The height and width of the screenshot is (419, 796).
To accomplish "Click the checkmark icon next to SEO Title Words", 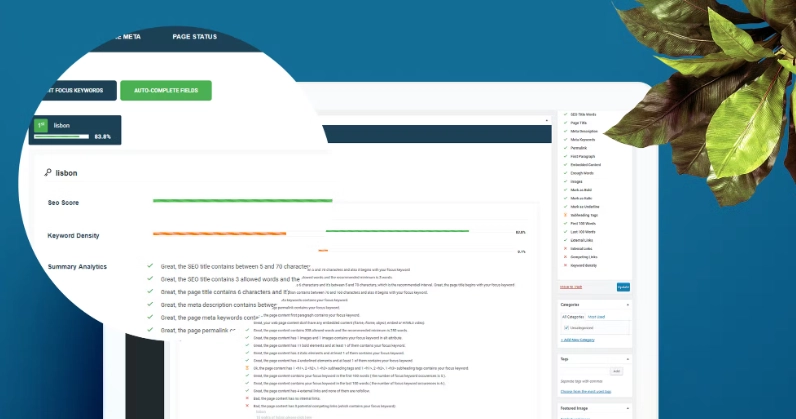I will coord(565,113).
